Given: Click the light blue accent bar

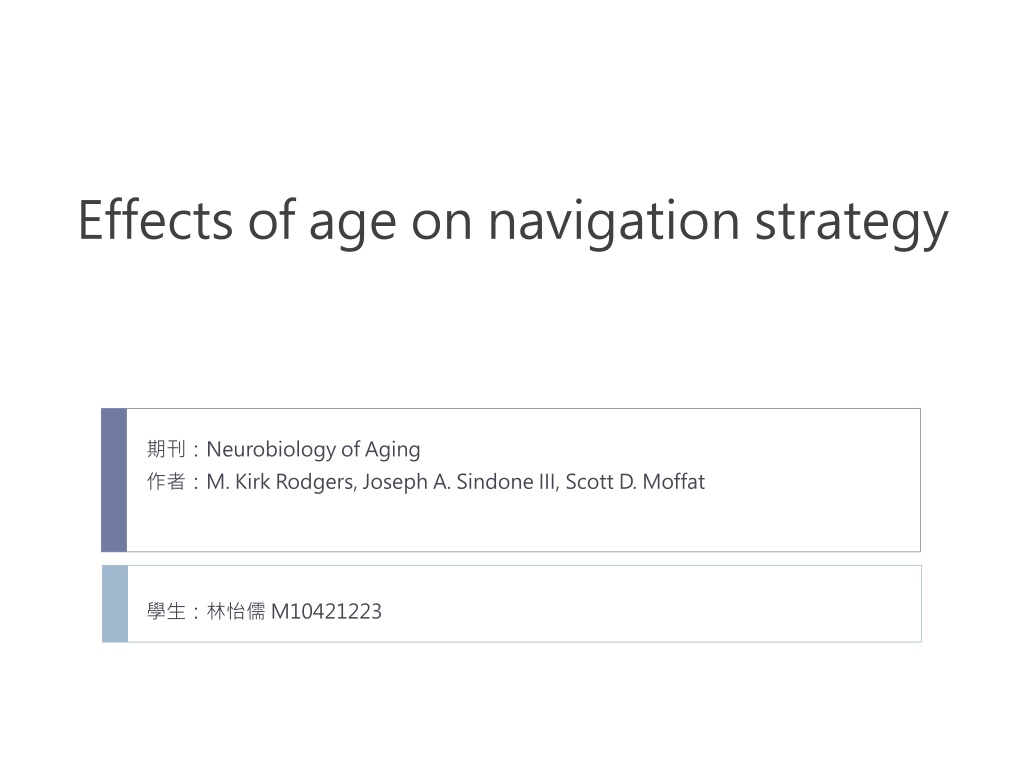Looking at the screenshot, I should pyautogui.click(x=115, y=604).
